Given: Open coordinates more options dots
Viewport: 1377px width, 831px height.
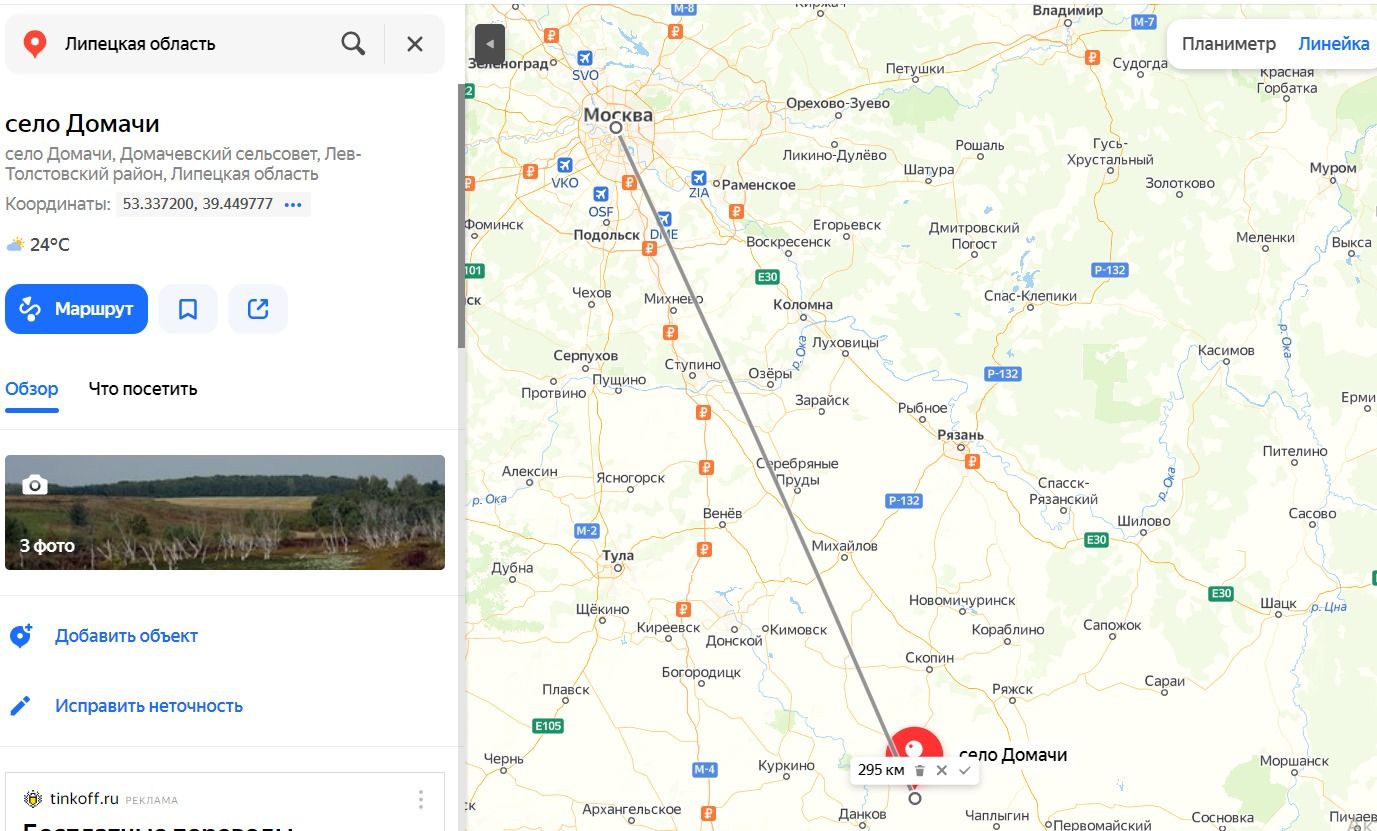Looking at the screenshot, I should pos(293,204).
